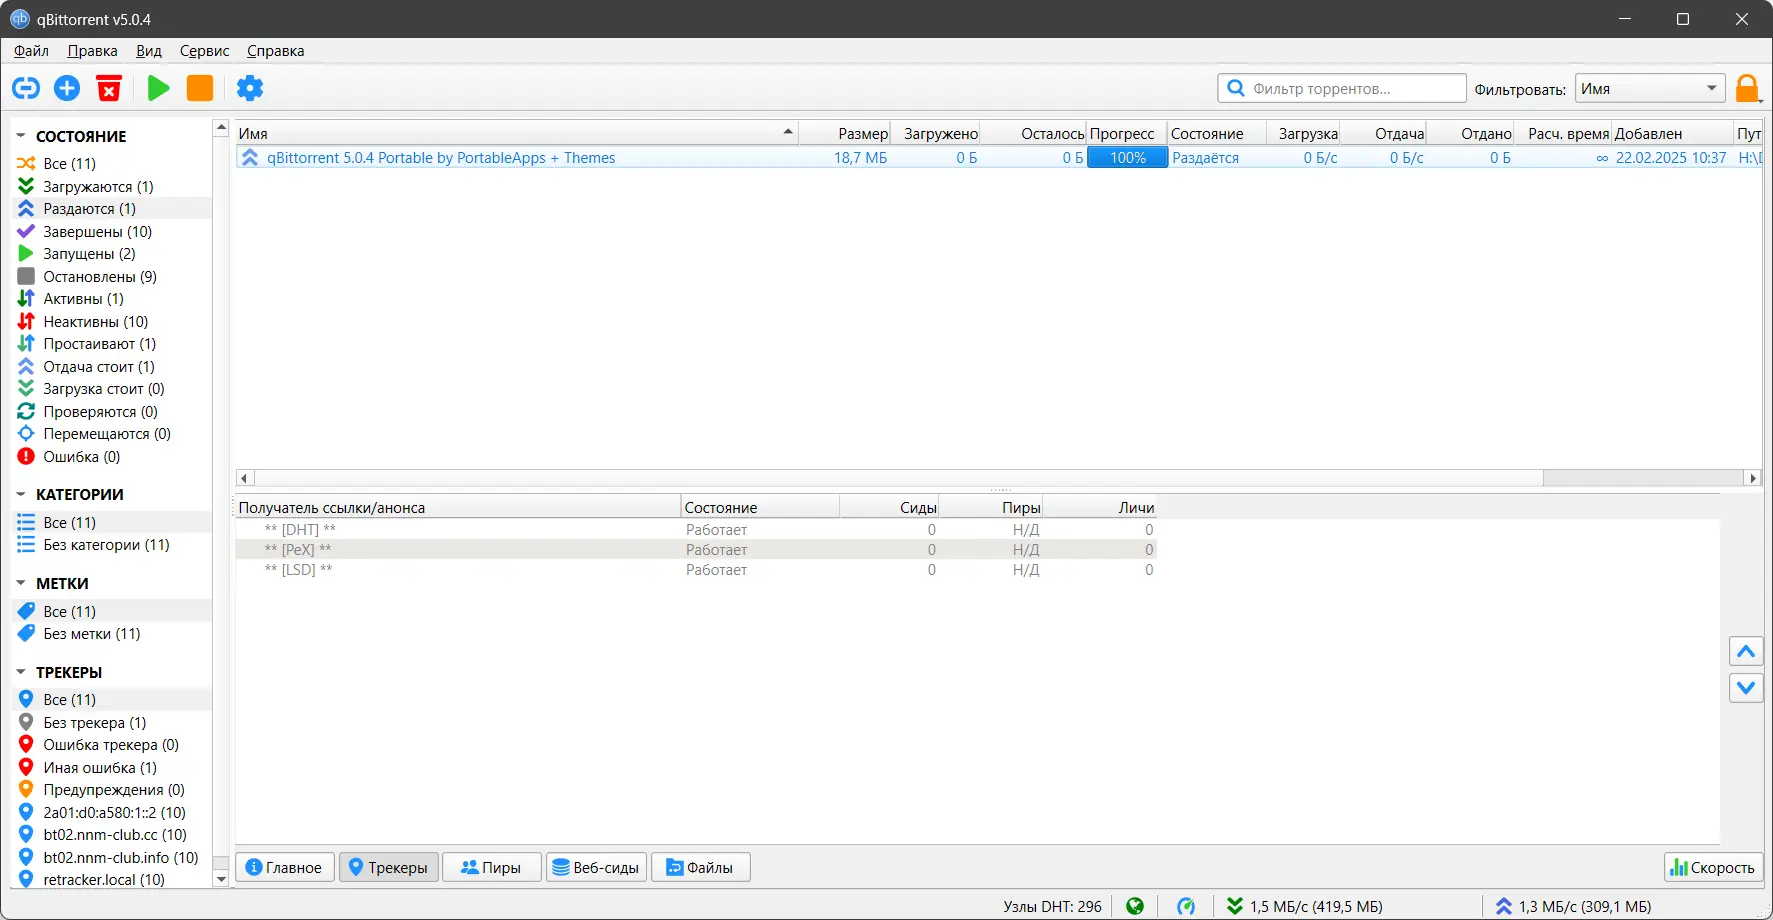
Task: Filter by Отдача стоит (1) status
Action: point(98,366)
